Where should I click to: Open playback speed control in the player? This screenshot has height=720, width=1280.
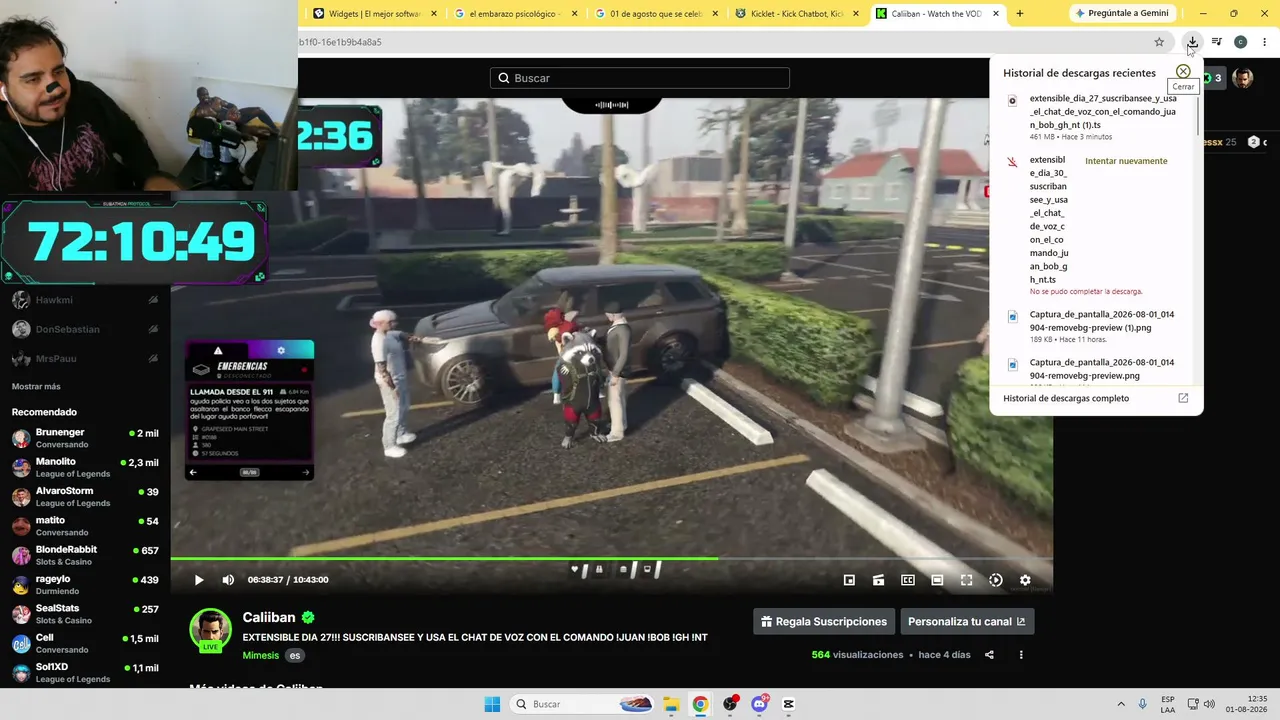pyautogui.click(x=996, y=580)
